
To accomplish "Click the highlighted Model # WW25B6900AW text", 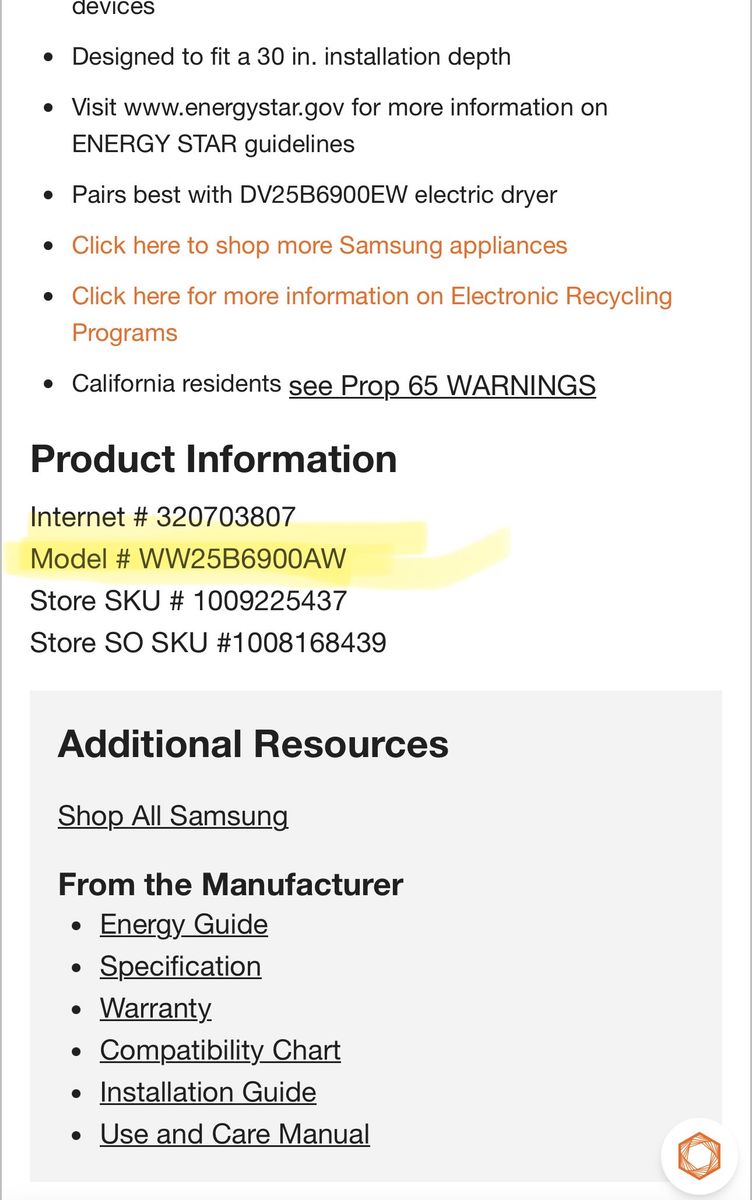I will tap(188, 558).
